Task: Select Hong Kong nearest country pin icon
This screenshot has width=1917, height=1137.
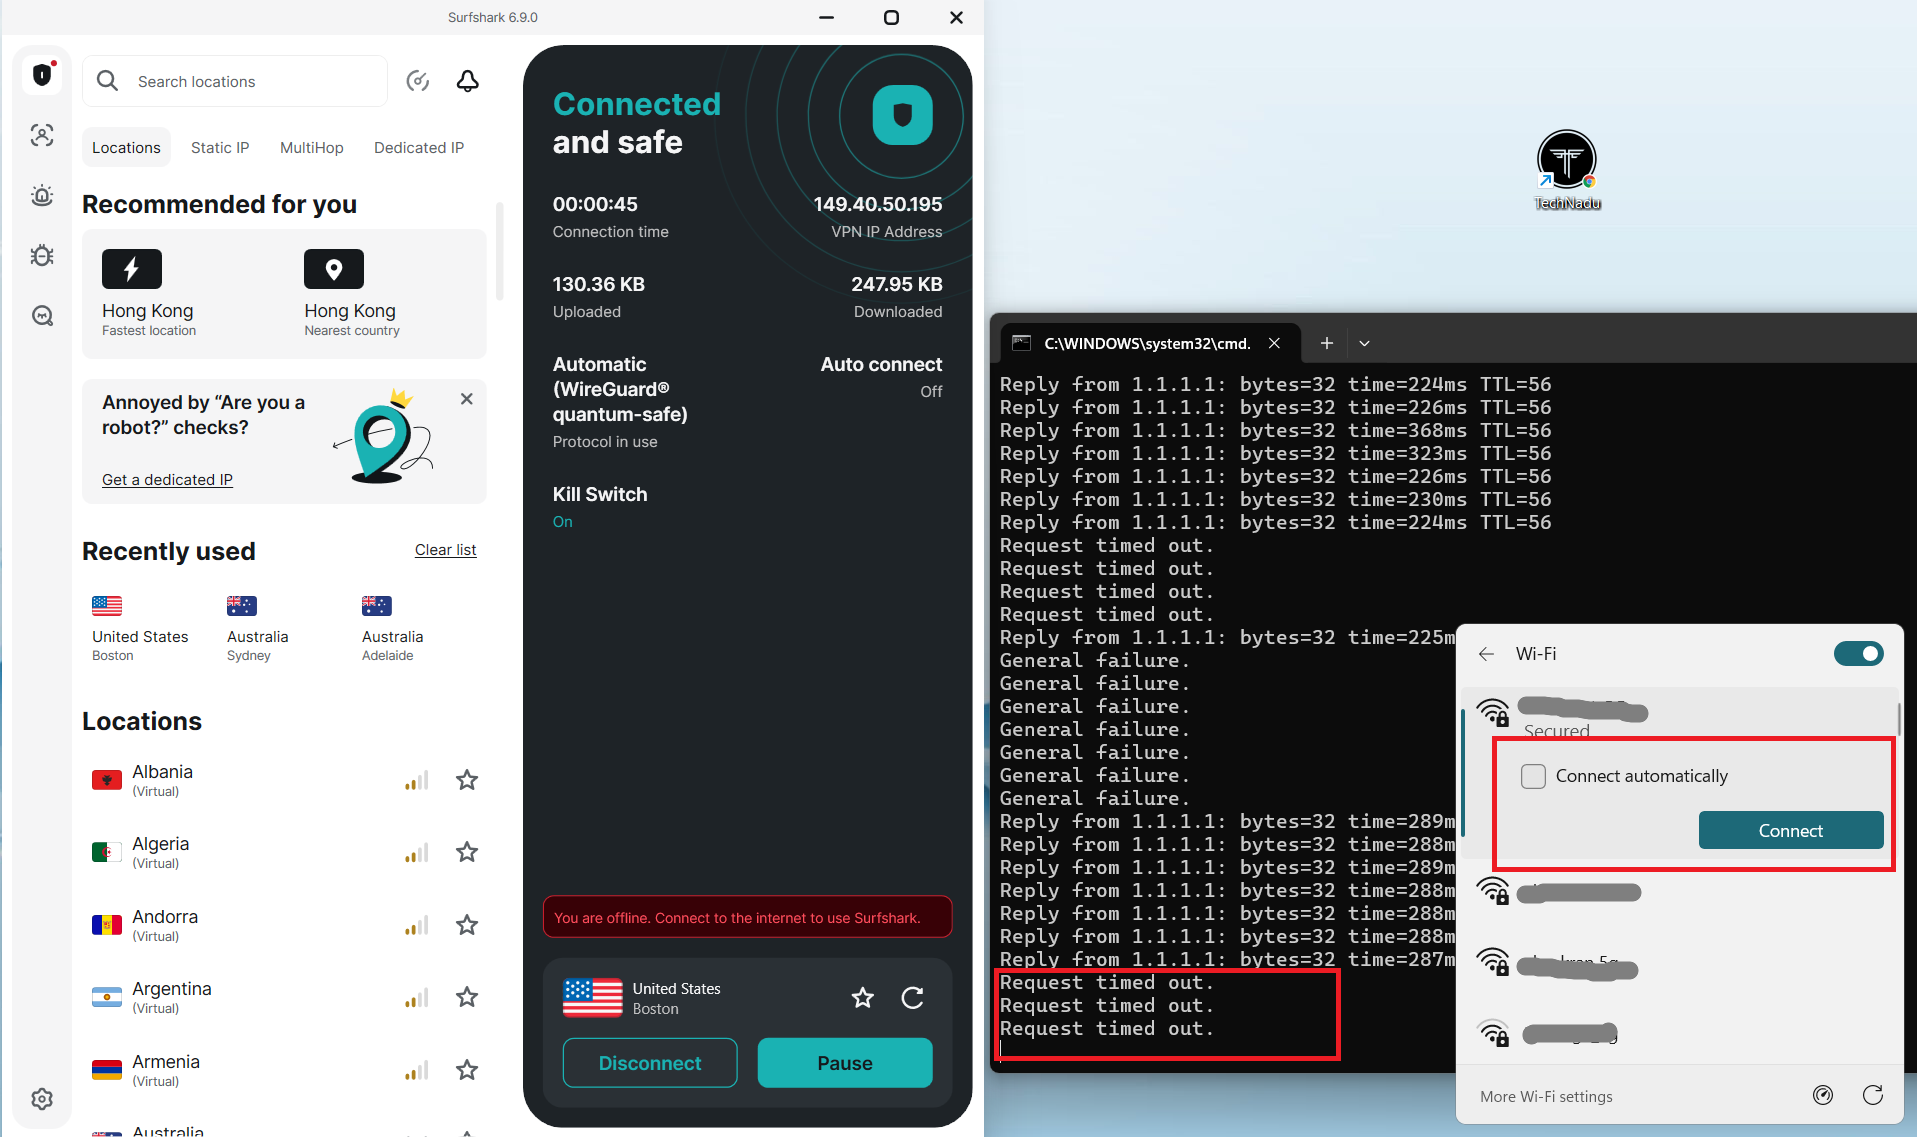Action: click(334, 269)
